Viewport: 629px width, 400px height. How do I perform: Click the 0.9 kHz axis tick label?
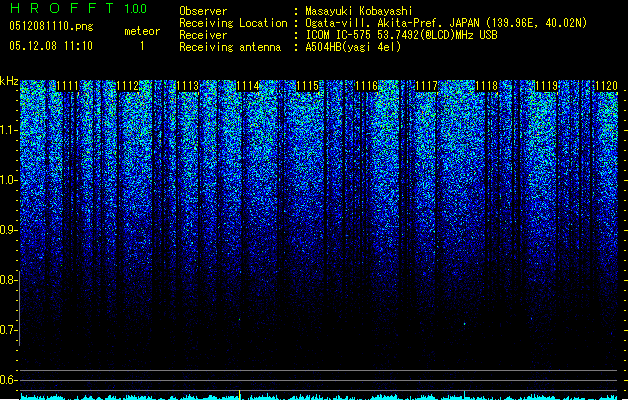pyautogui.click(x=8, y=230)
